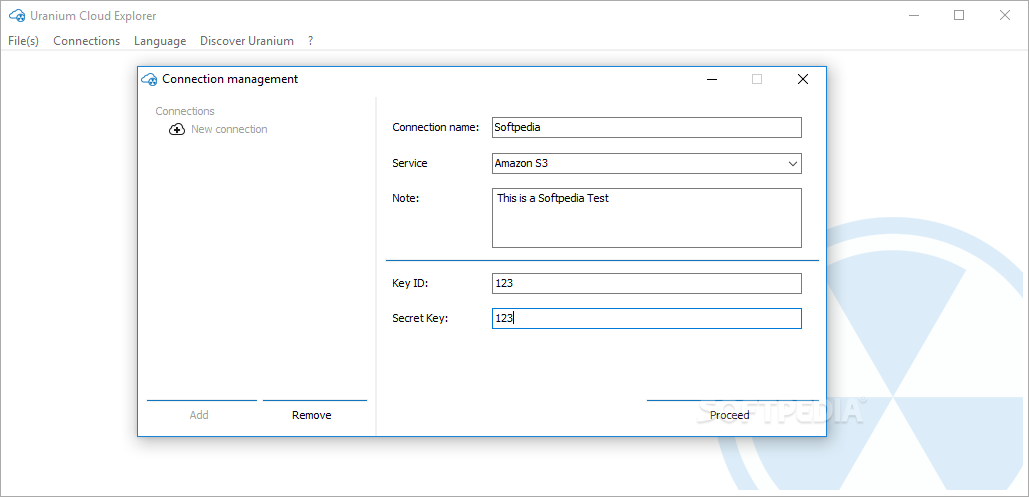Minimize the Uranium Cloud Explorer main window
The height and width of the screenshot is (497, 1029).
913,16
